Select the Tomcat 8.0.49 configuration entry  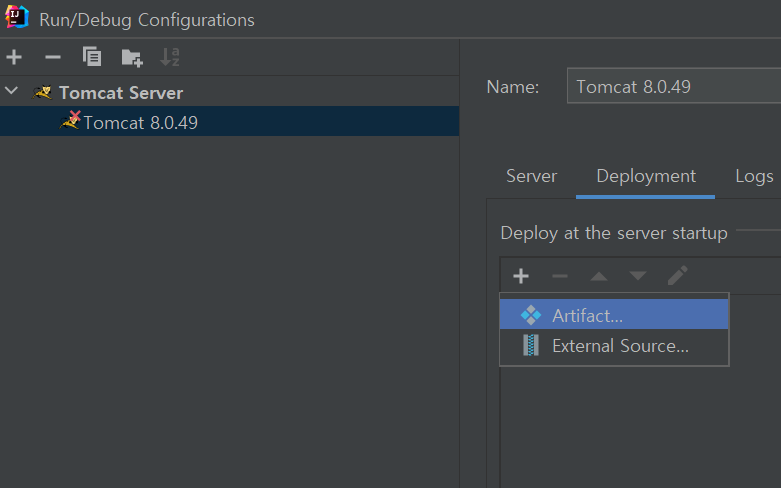pos(229,122)
